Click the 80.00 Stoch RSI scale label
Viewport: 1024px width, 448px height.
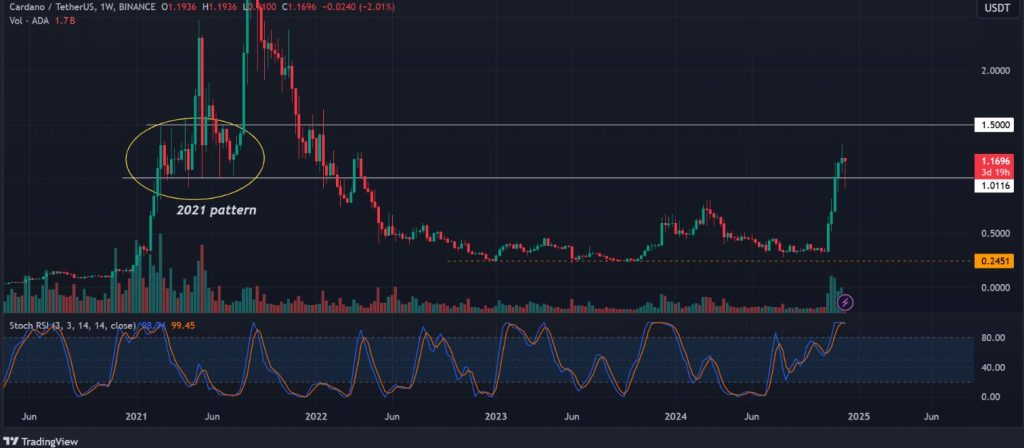tap(992, 338)
